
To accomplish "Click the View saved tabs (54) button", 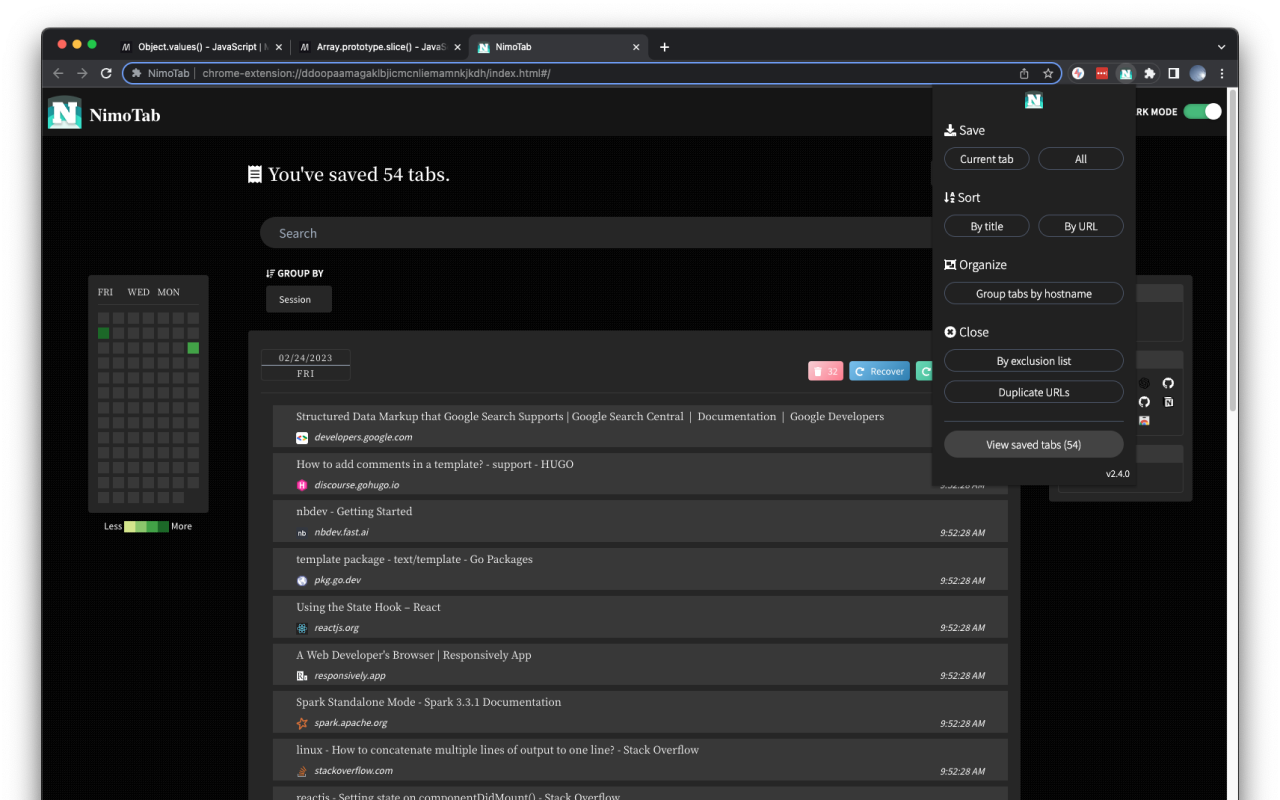I will click(1033, 445).
